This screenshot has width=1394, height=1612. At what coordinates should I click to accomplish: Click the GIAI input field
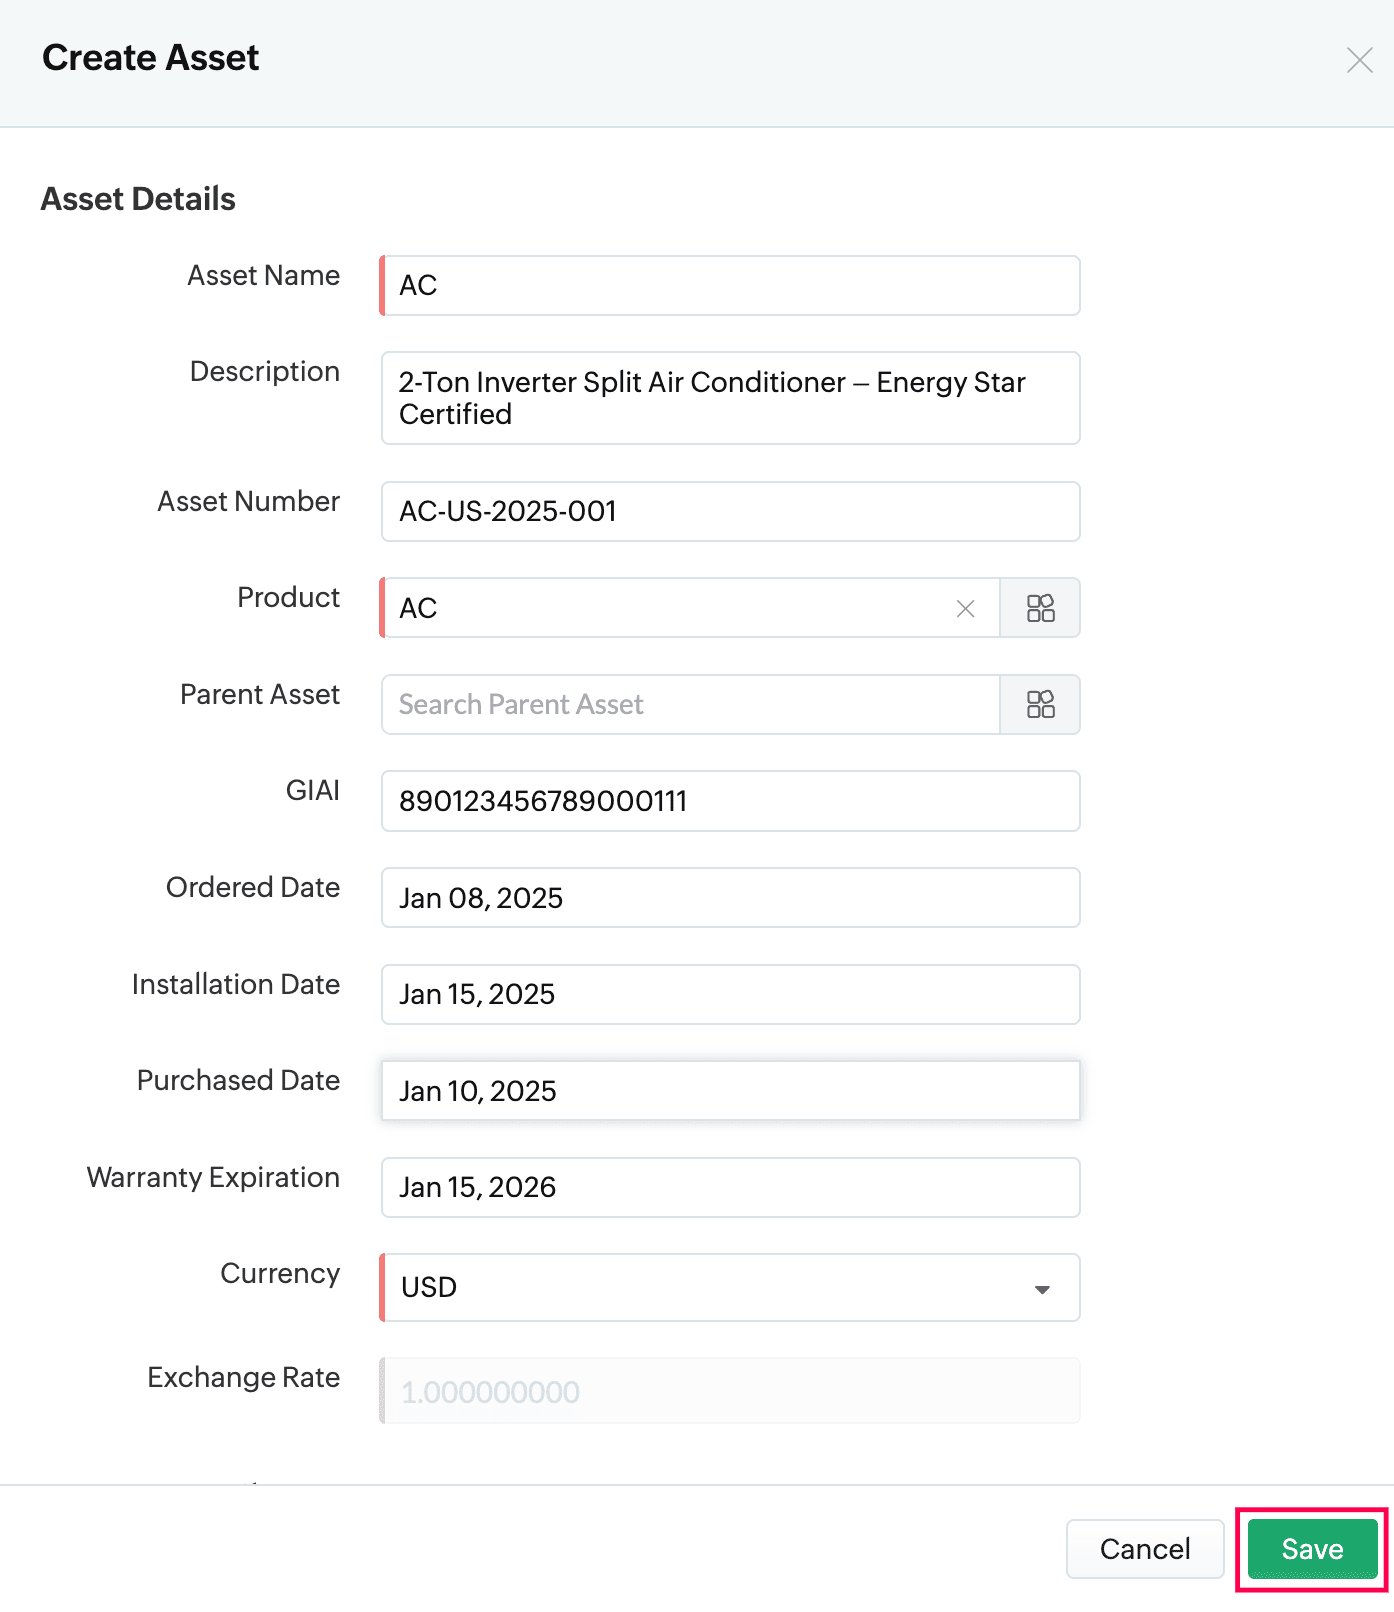pos(730,801)
